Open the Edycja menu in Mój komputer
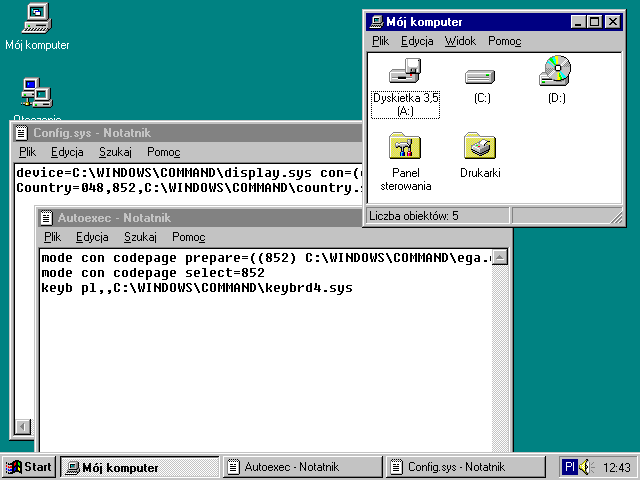 pyautogui.click(x=417, y=41)
